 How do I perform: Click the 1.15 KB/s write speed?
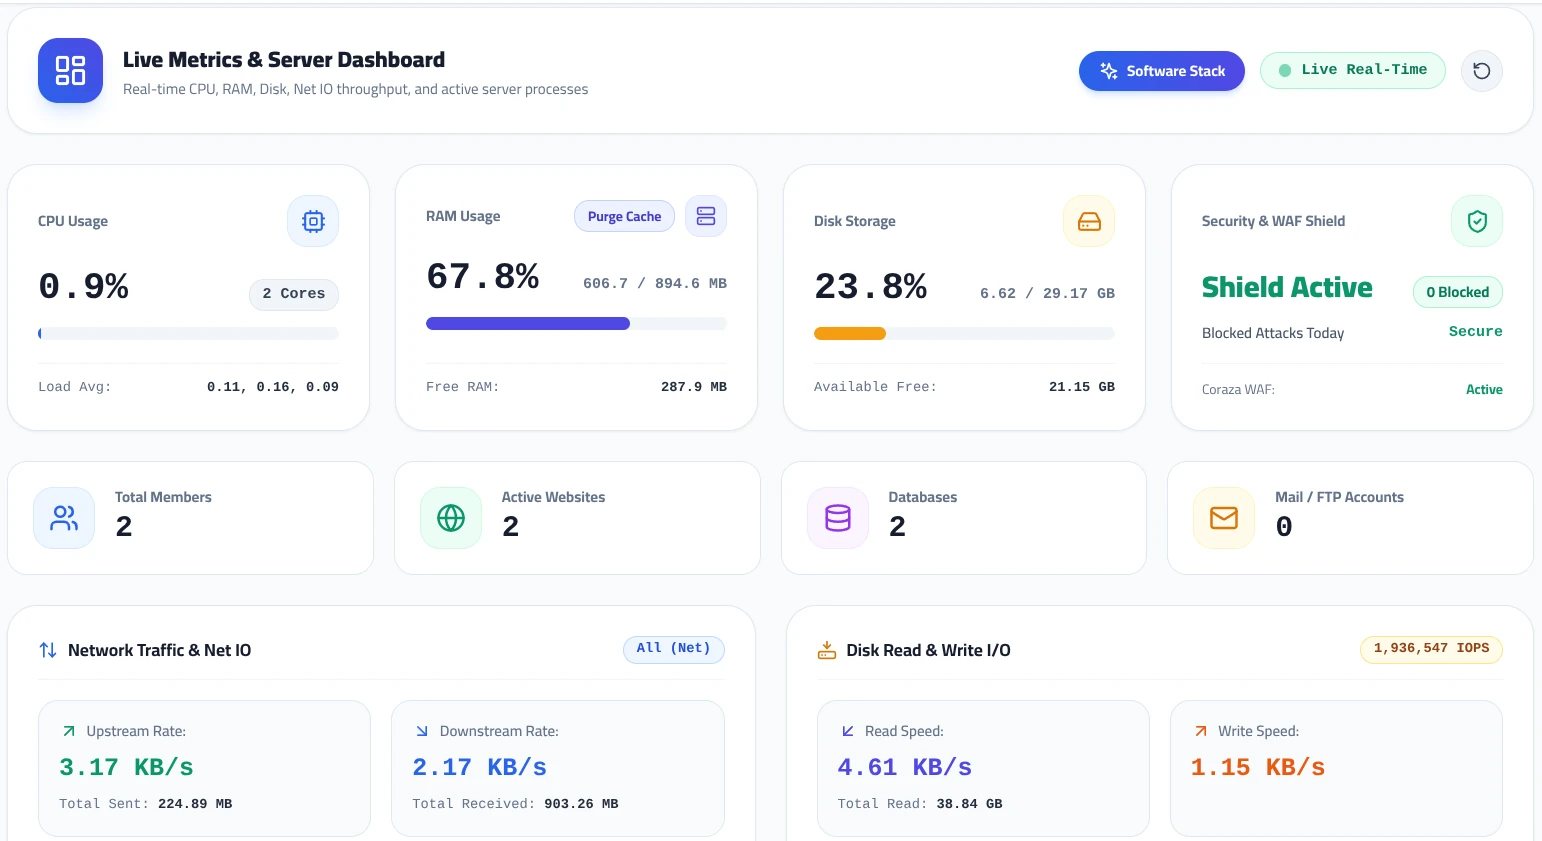tap(1258, 767)
